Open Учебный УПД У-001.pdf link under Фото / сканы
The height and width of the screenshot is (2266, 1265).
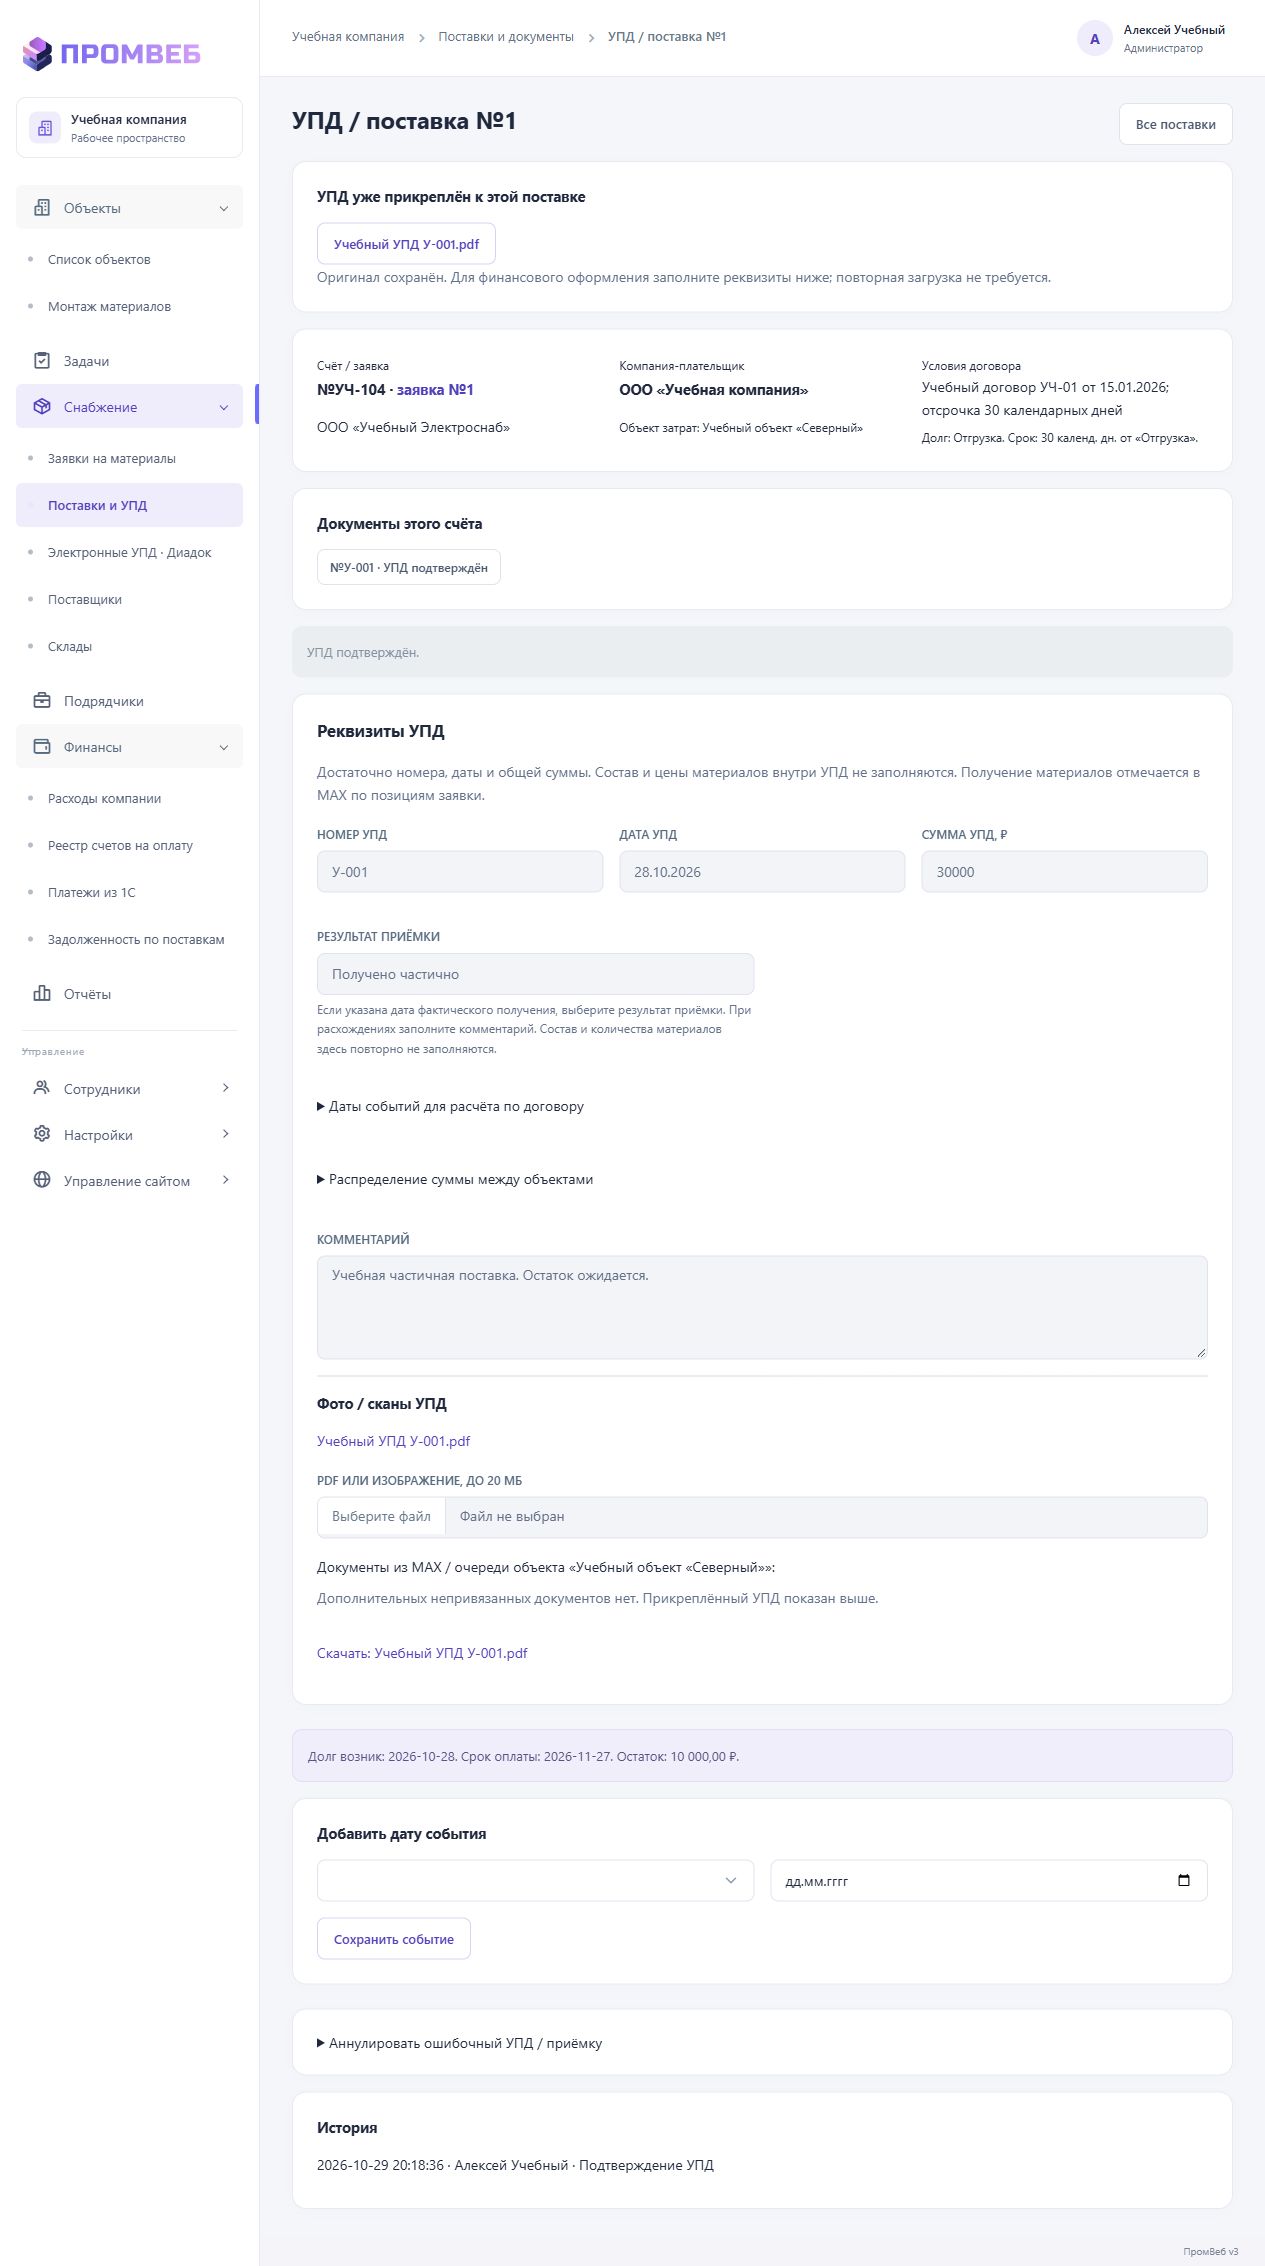(393, 1441)
